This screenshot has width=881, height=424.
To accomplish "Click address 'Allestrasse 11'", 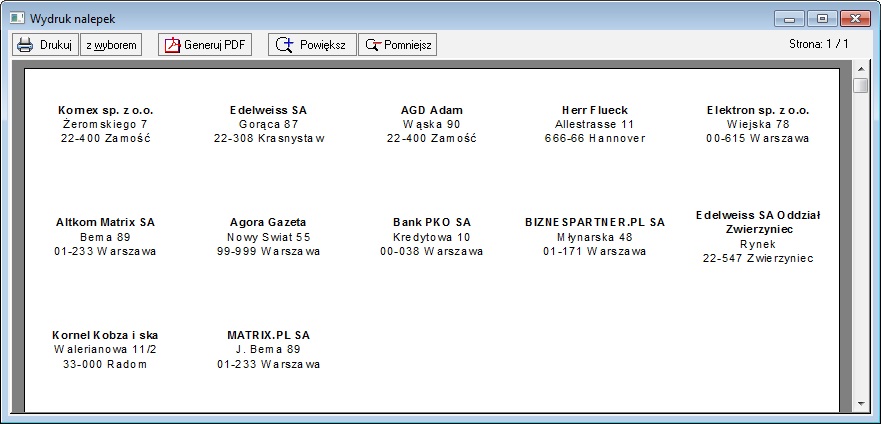I will pos(594,124).
